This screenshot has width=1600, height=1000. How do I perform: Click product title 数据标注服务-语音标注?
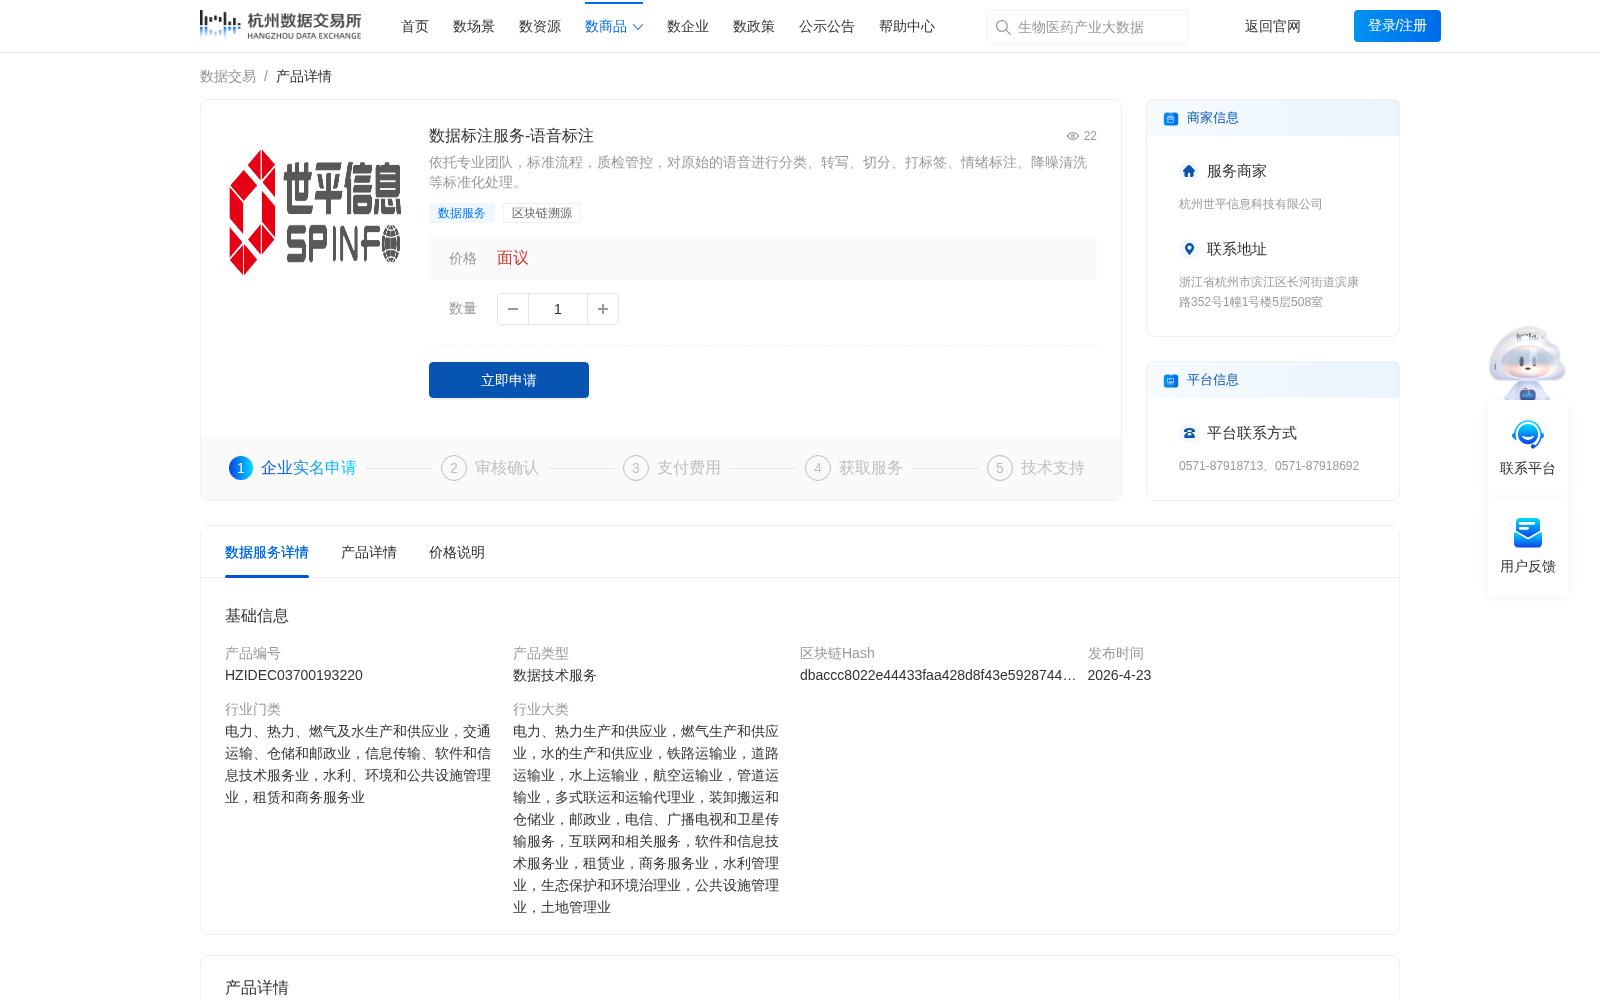click(x=511, y=136)
